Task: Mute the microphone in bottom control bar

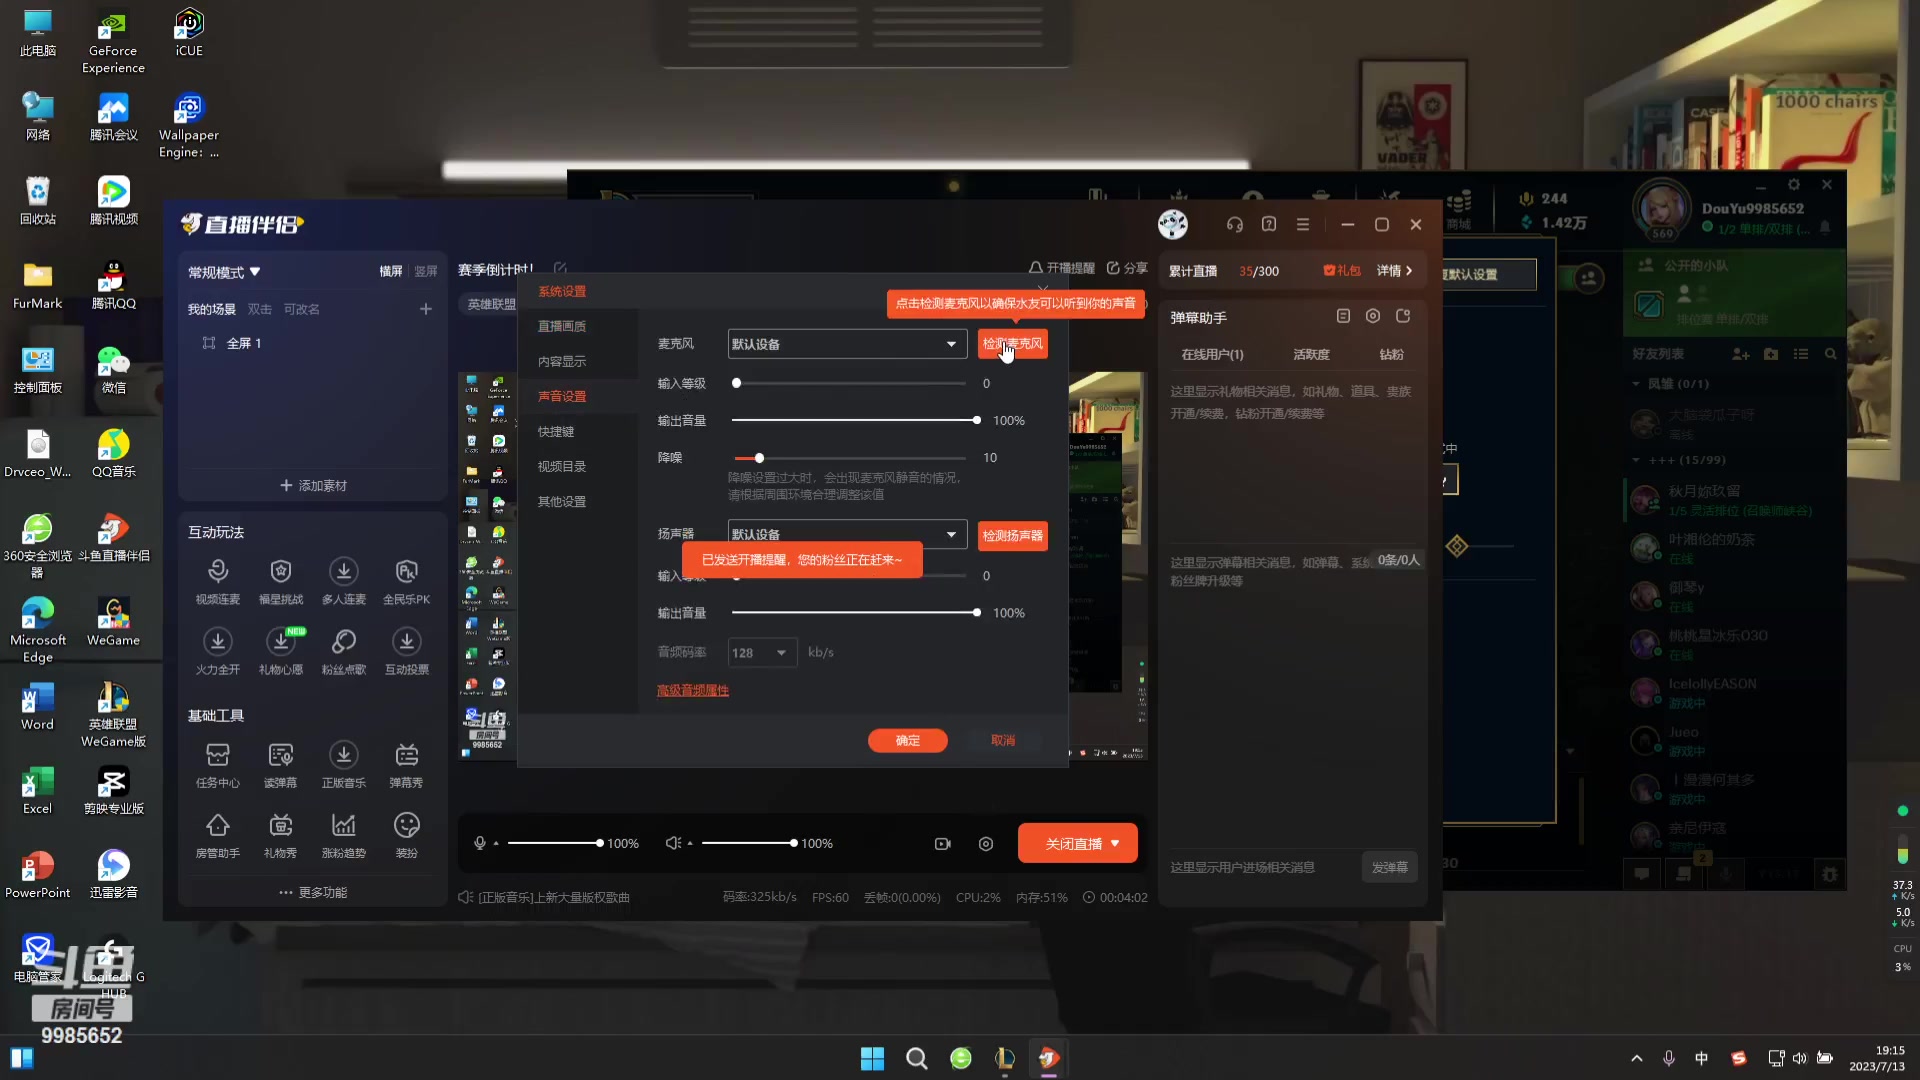Action: click(x=480, y=843)
